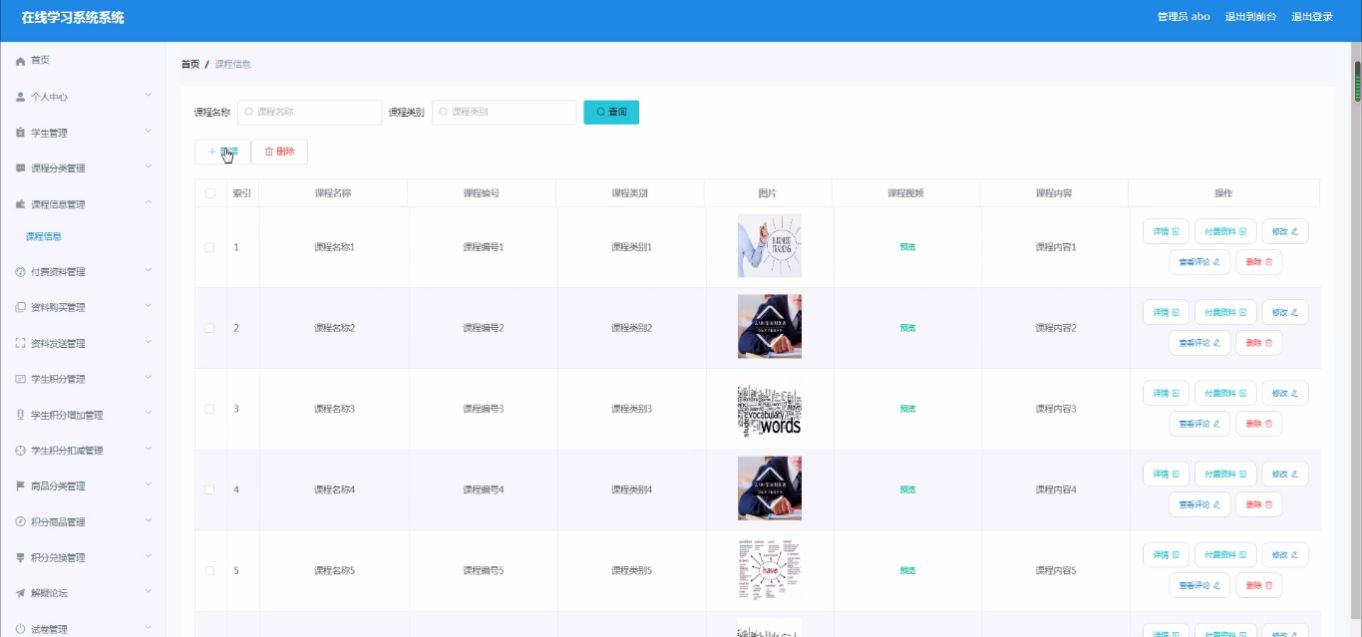Screen dimensions: 1362x637
Task: Open the vocabulary words image of 课程名称3
Action: point(769,409)
